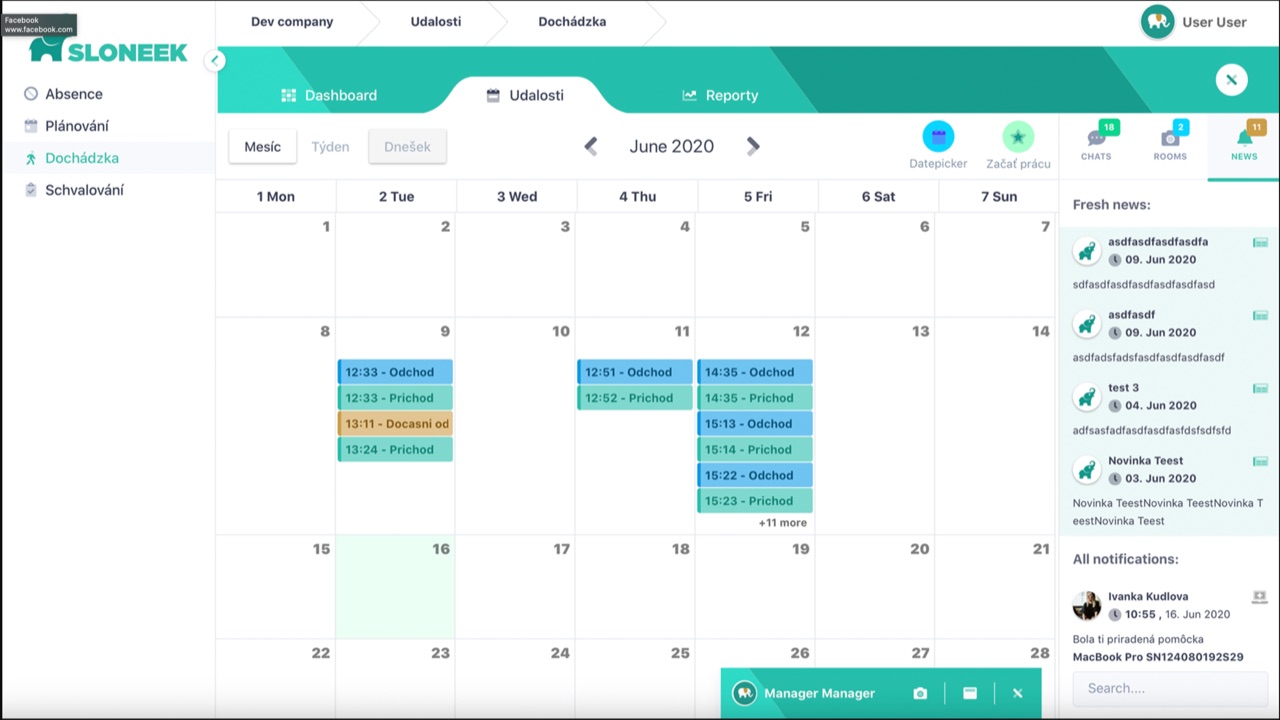Open the Datepicker calendar icon
Image resolution: width=1280 pixels, height=720 pixels.
point(938,136)
